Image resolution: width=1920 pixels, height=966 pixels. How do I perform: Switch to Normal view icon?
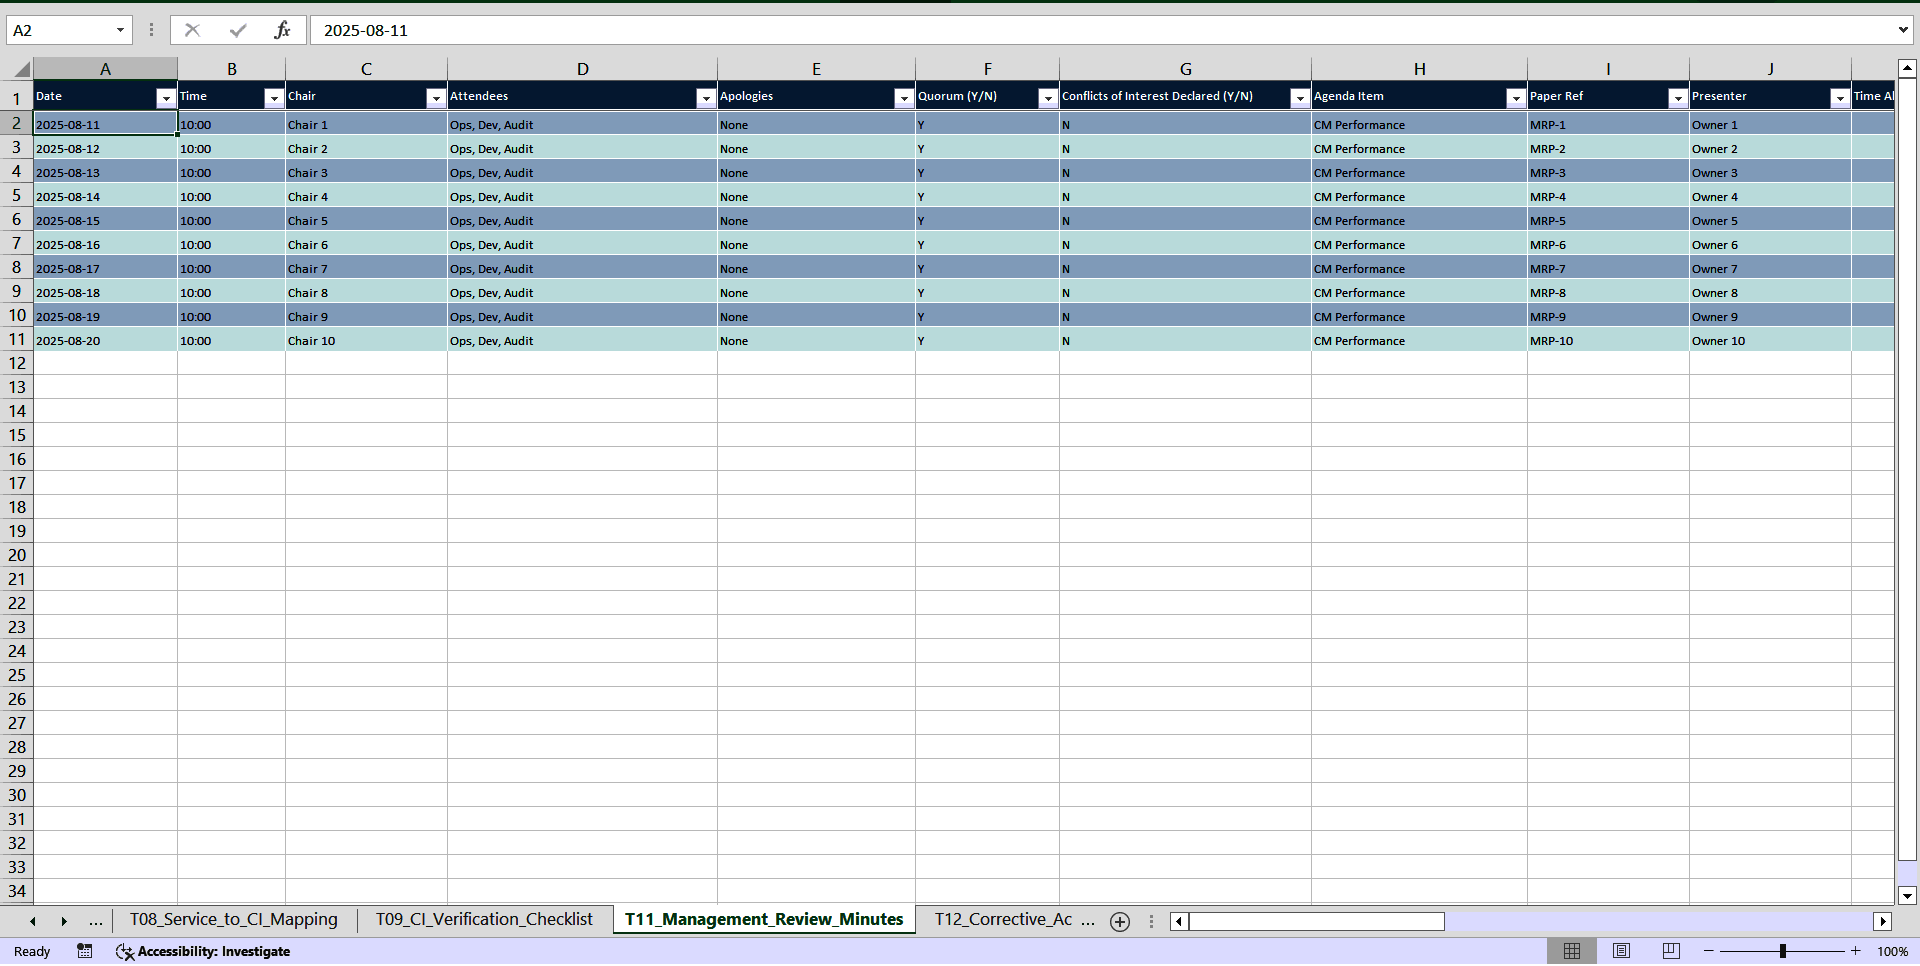(1572, 951)
